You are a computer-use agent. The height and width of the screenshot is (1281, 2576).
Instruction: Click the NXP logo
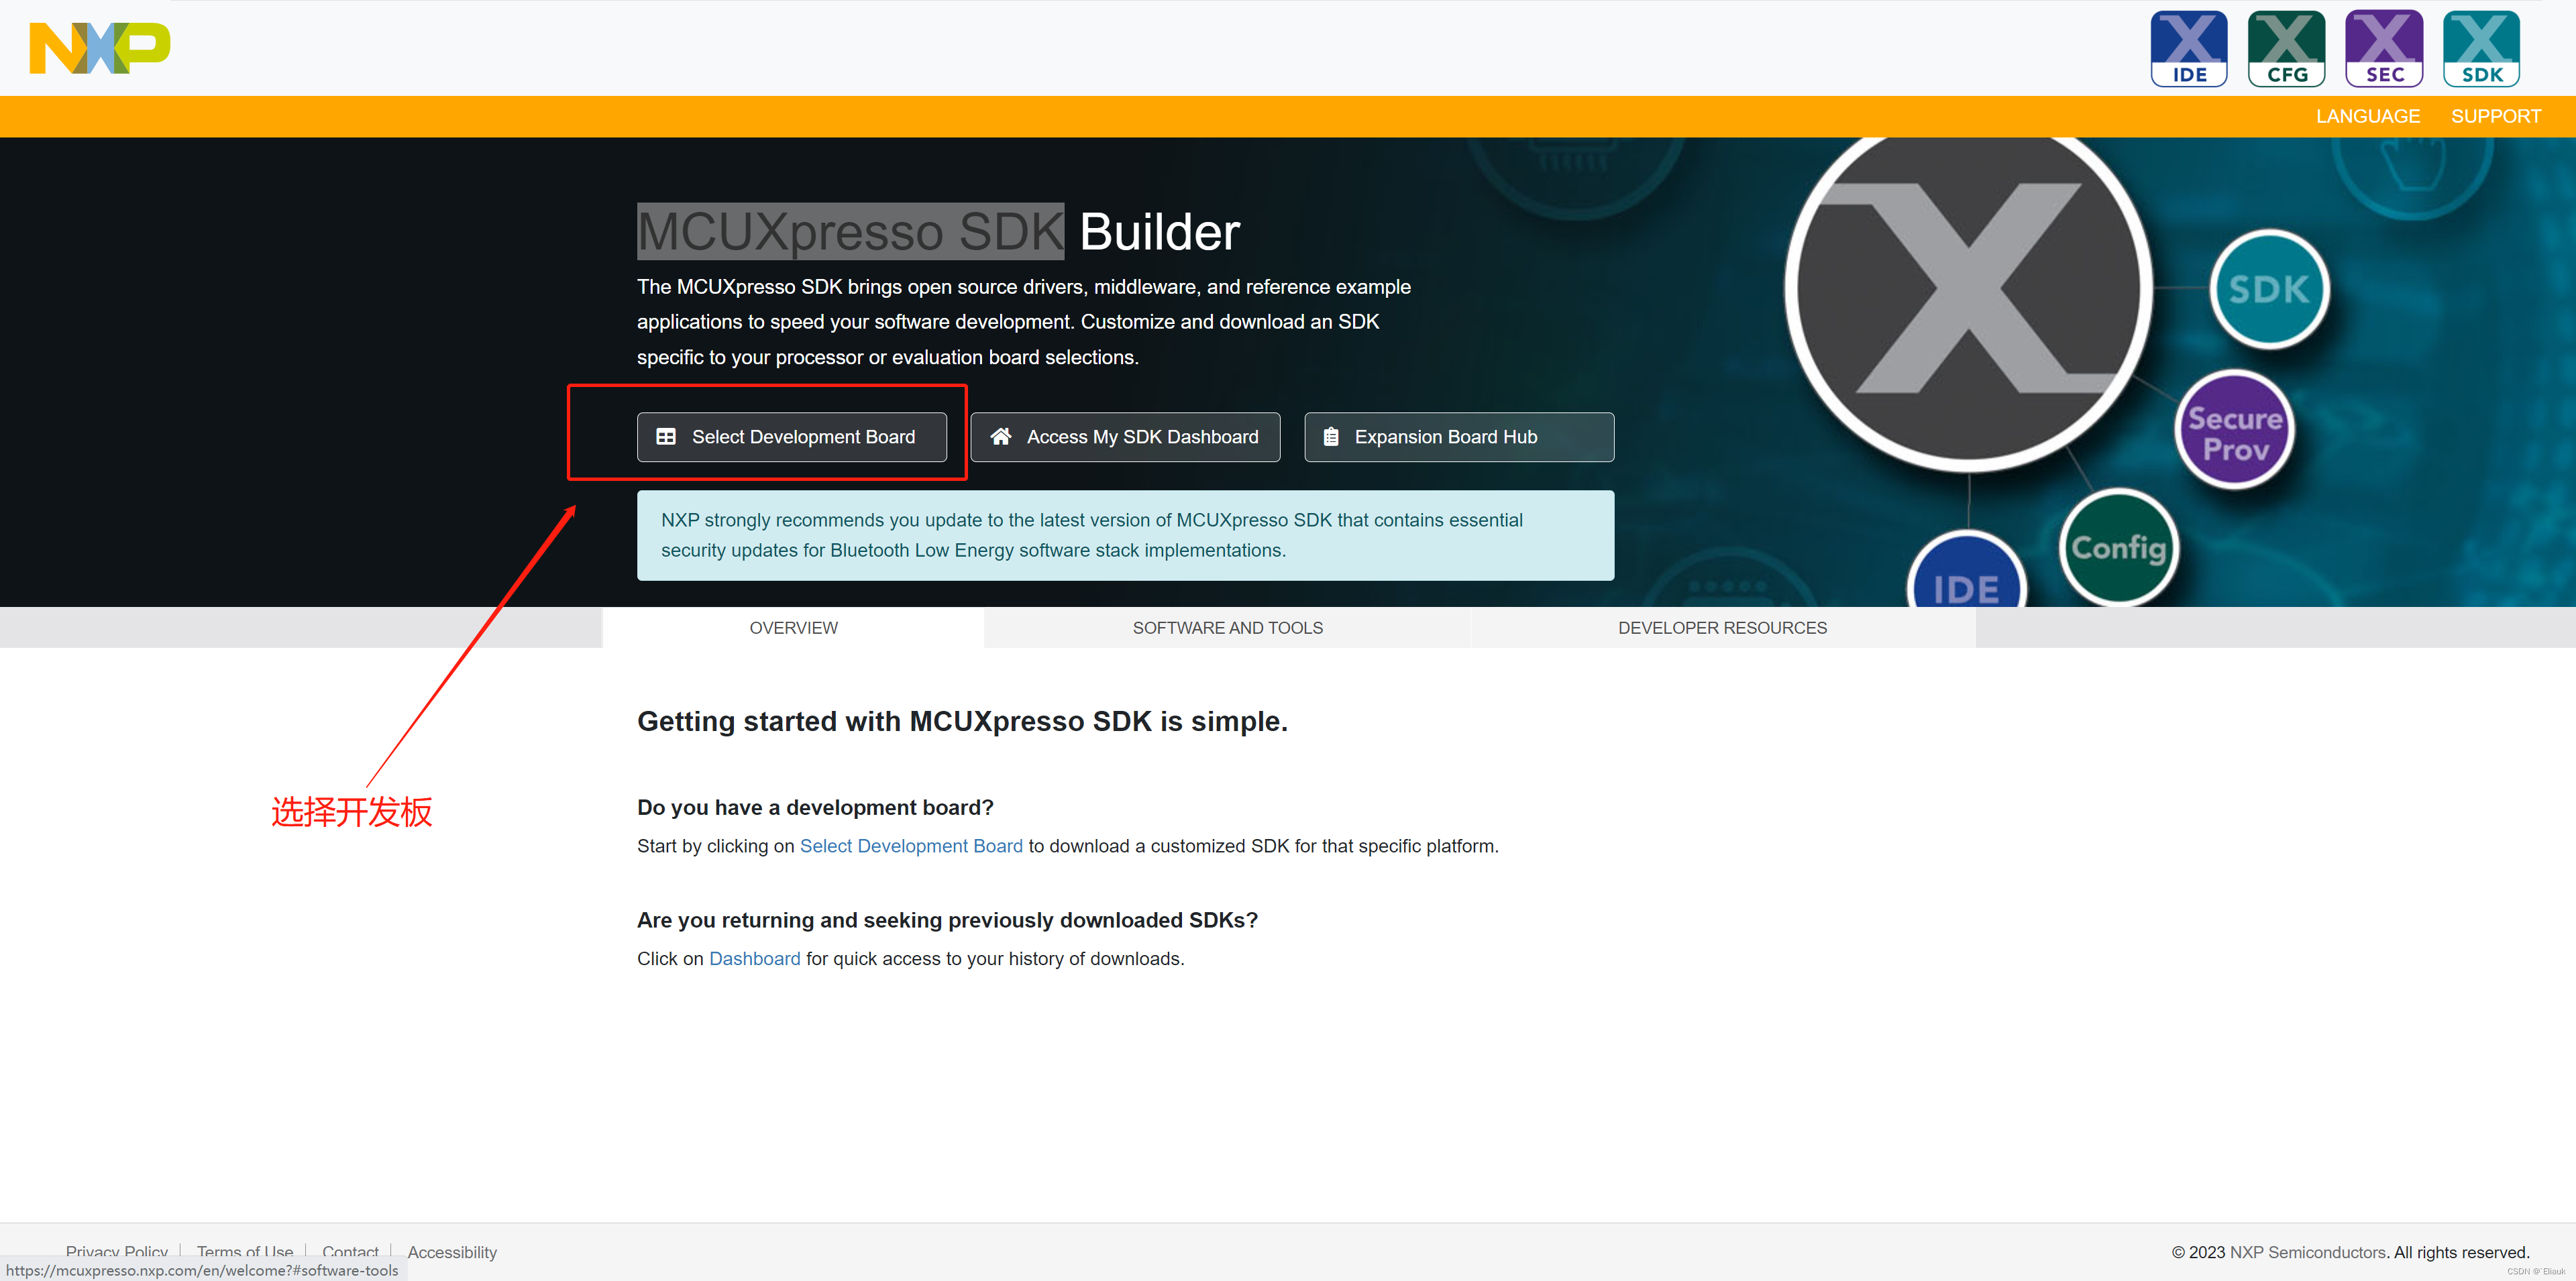100,48
